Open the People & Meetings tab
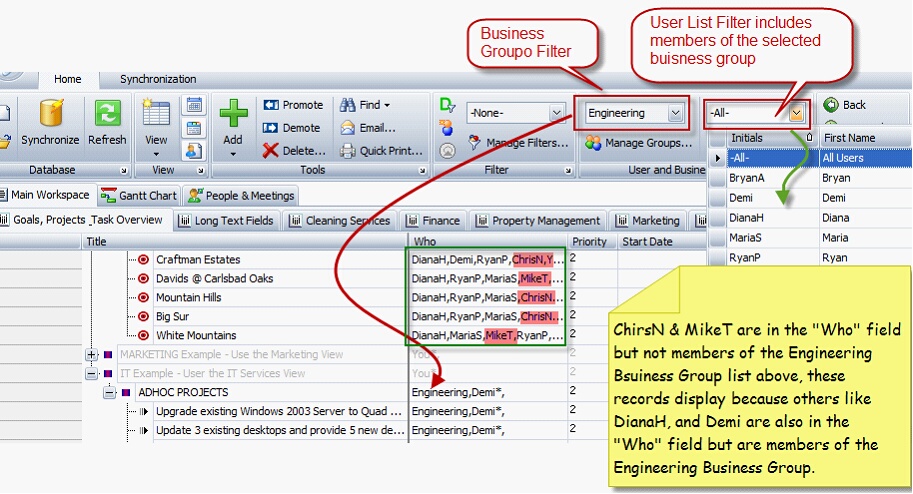The height and width of the screenshot is (494, 913). coord(241,196)
